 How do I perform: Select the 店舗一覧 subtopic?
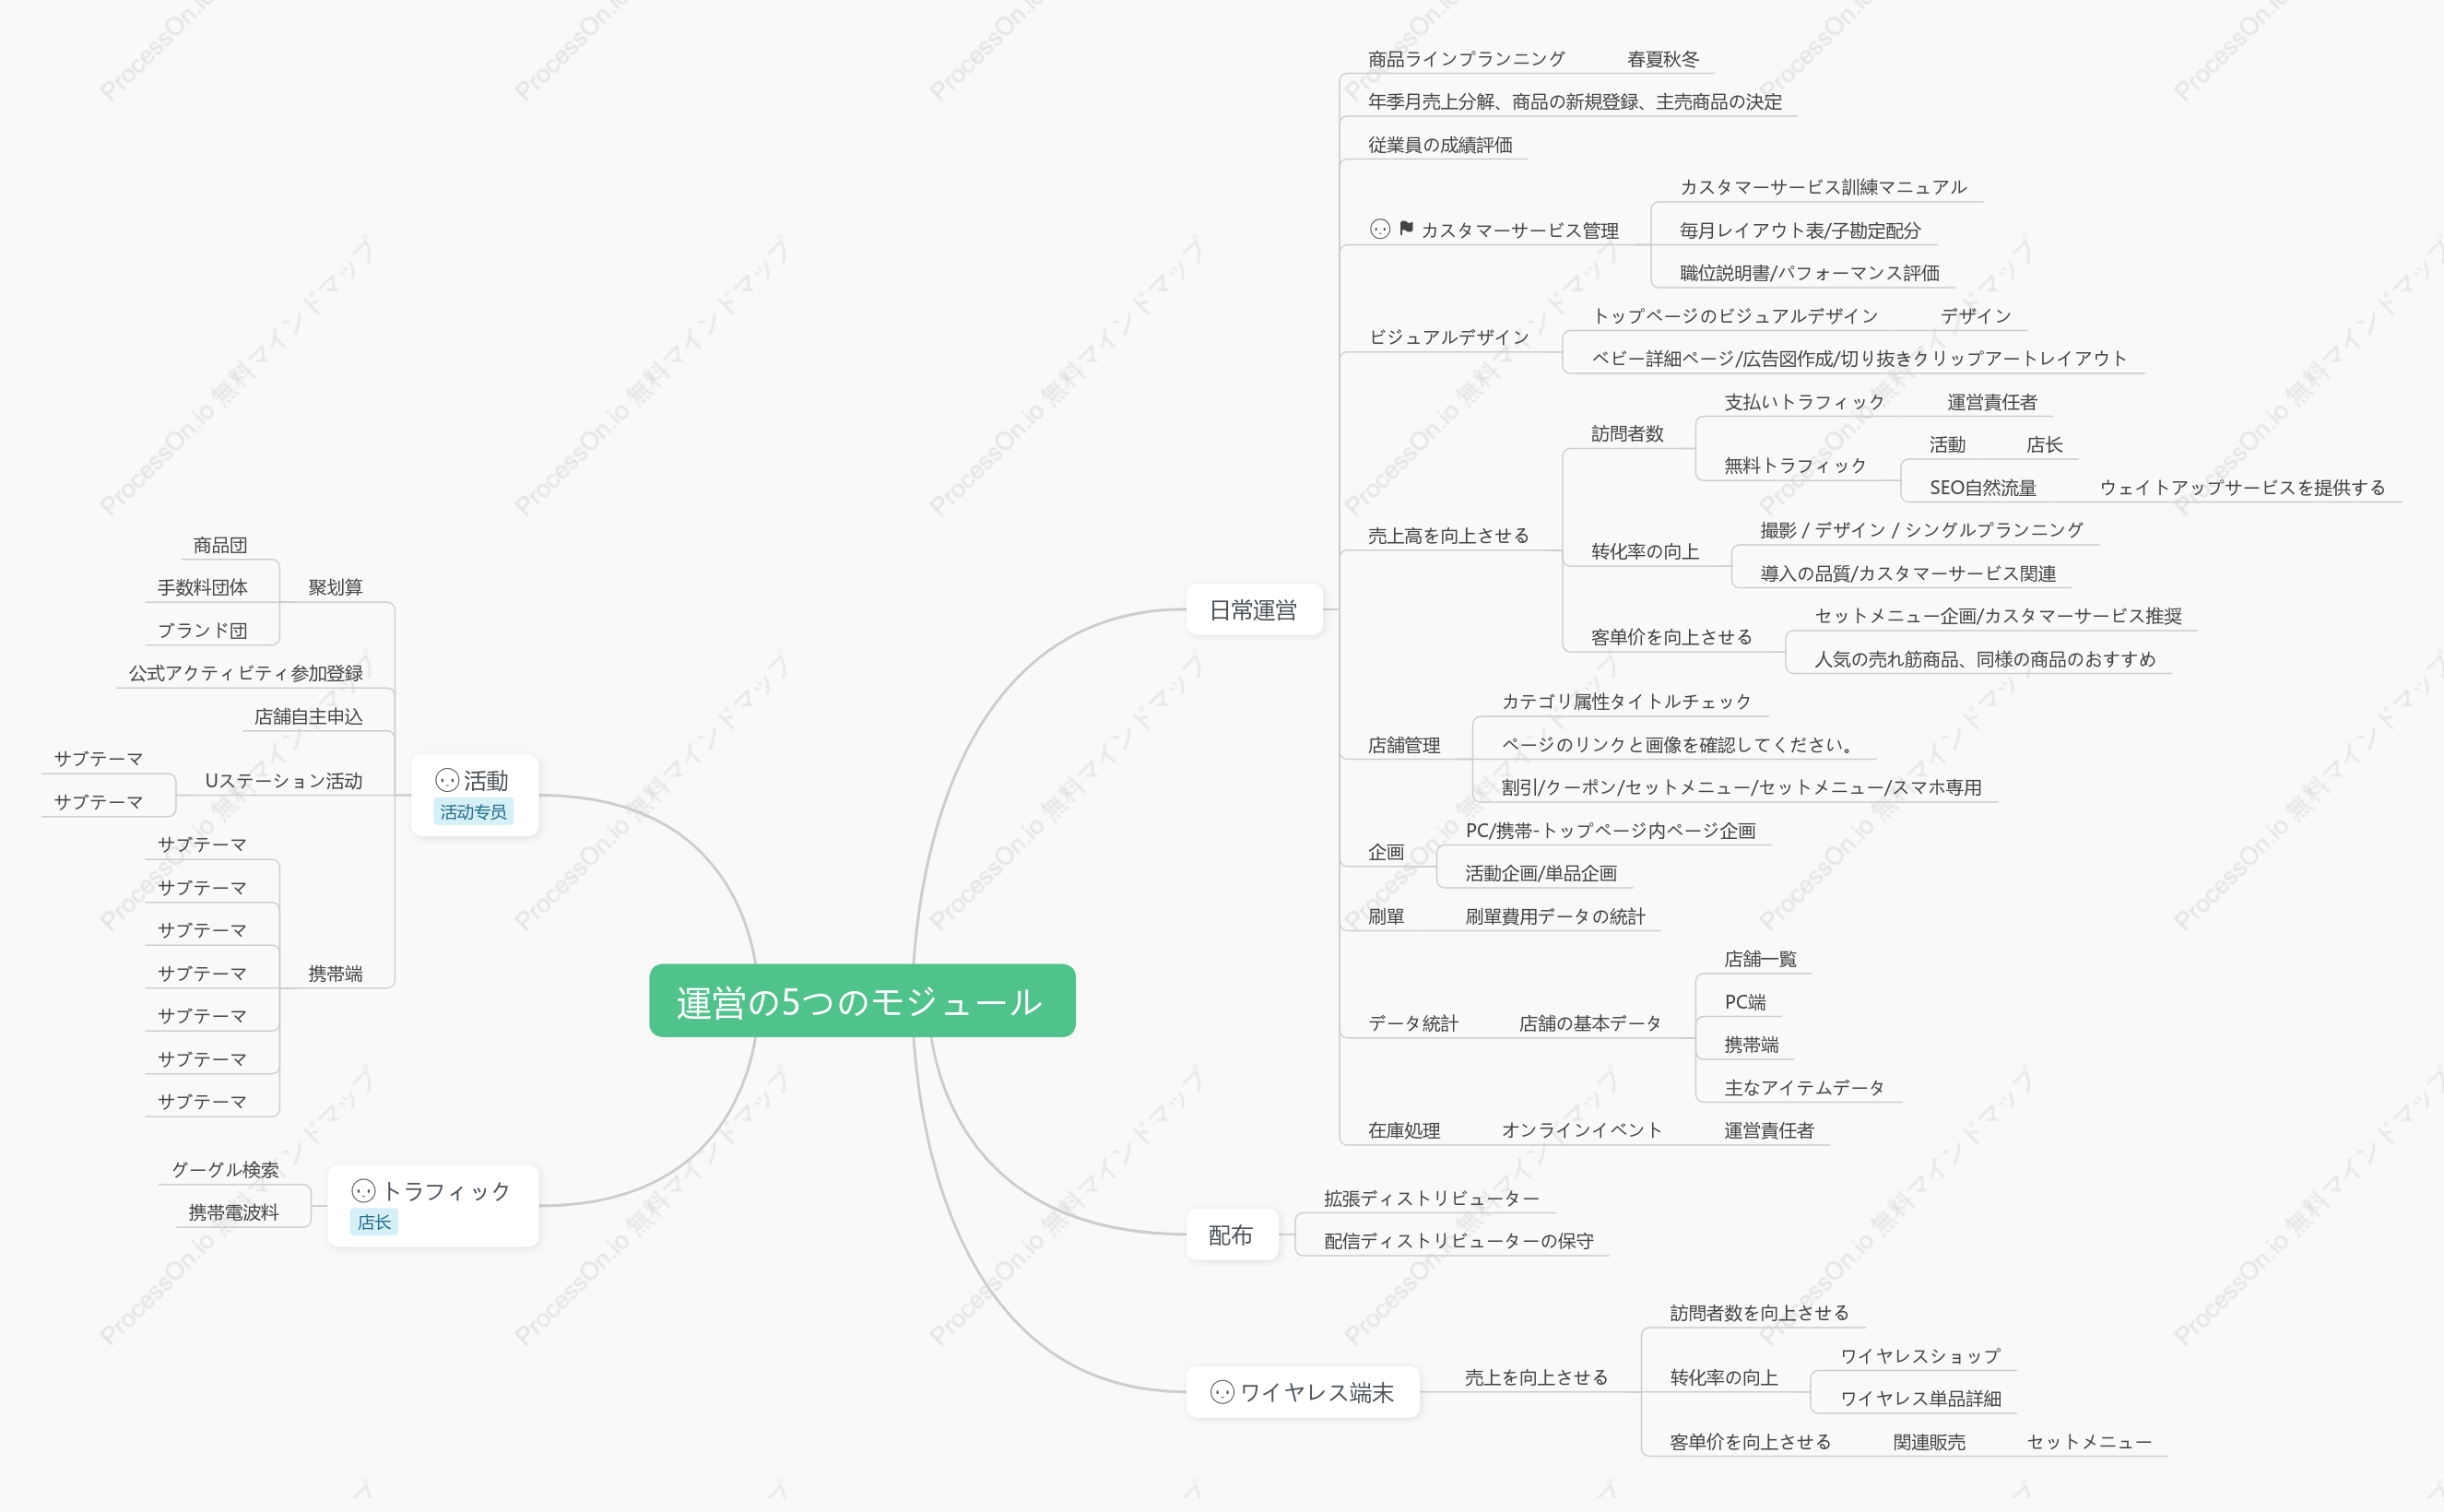(1760, 959)
